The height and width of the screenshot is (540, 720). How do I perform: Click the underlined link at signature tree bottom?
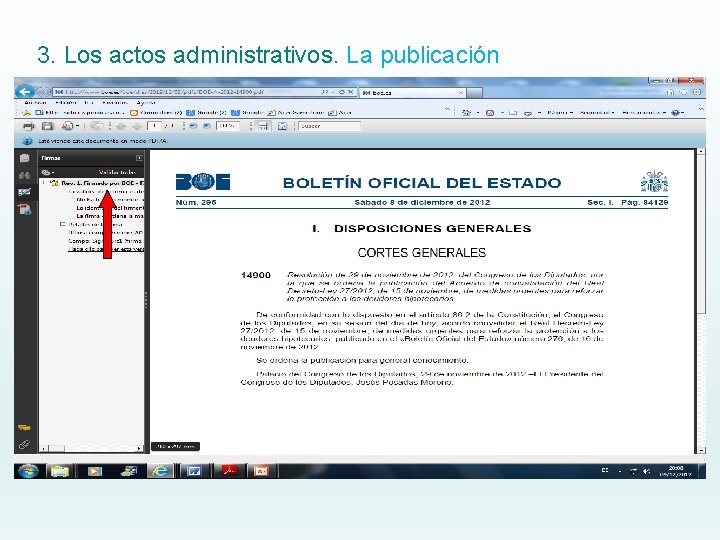(106, 249)
